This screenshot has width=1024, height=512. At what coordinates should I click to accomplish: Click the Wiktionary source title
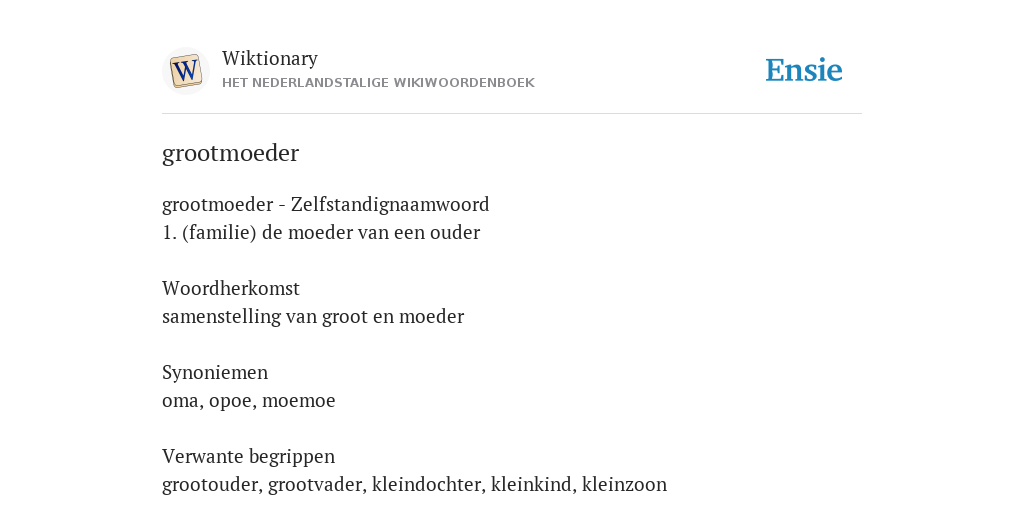point(270,59)
